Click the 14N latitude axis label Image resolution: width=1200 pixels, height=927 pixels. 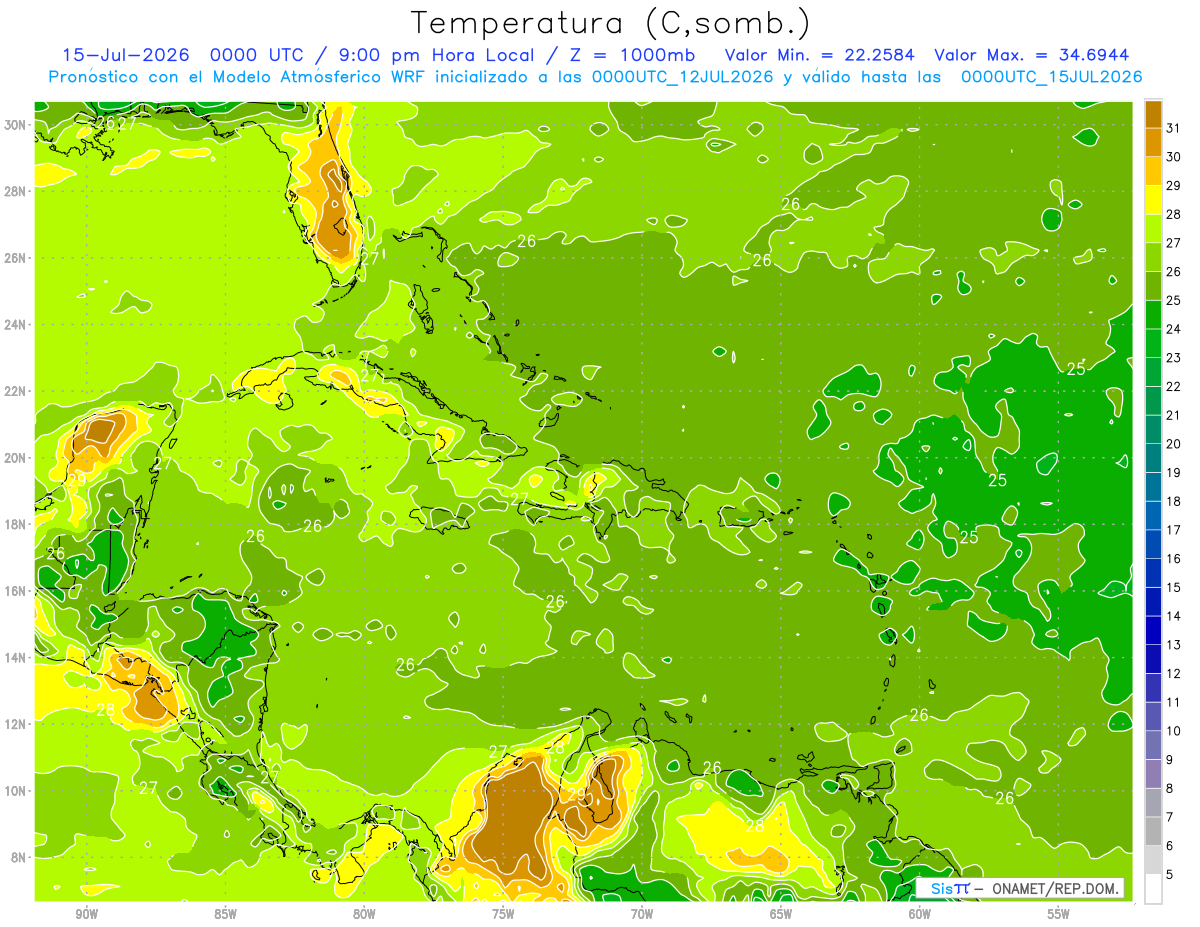coord(16,657)
